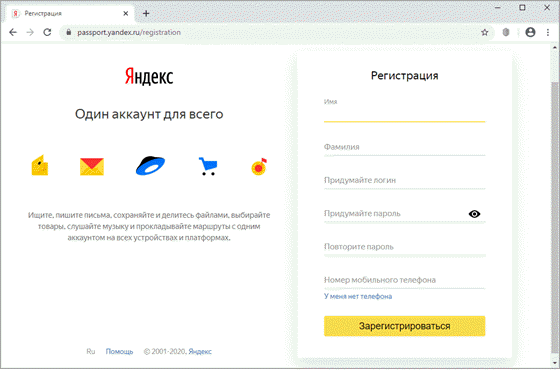
Task: Click the Фамилия input field
Action: [404, 147]
